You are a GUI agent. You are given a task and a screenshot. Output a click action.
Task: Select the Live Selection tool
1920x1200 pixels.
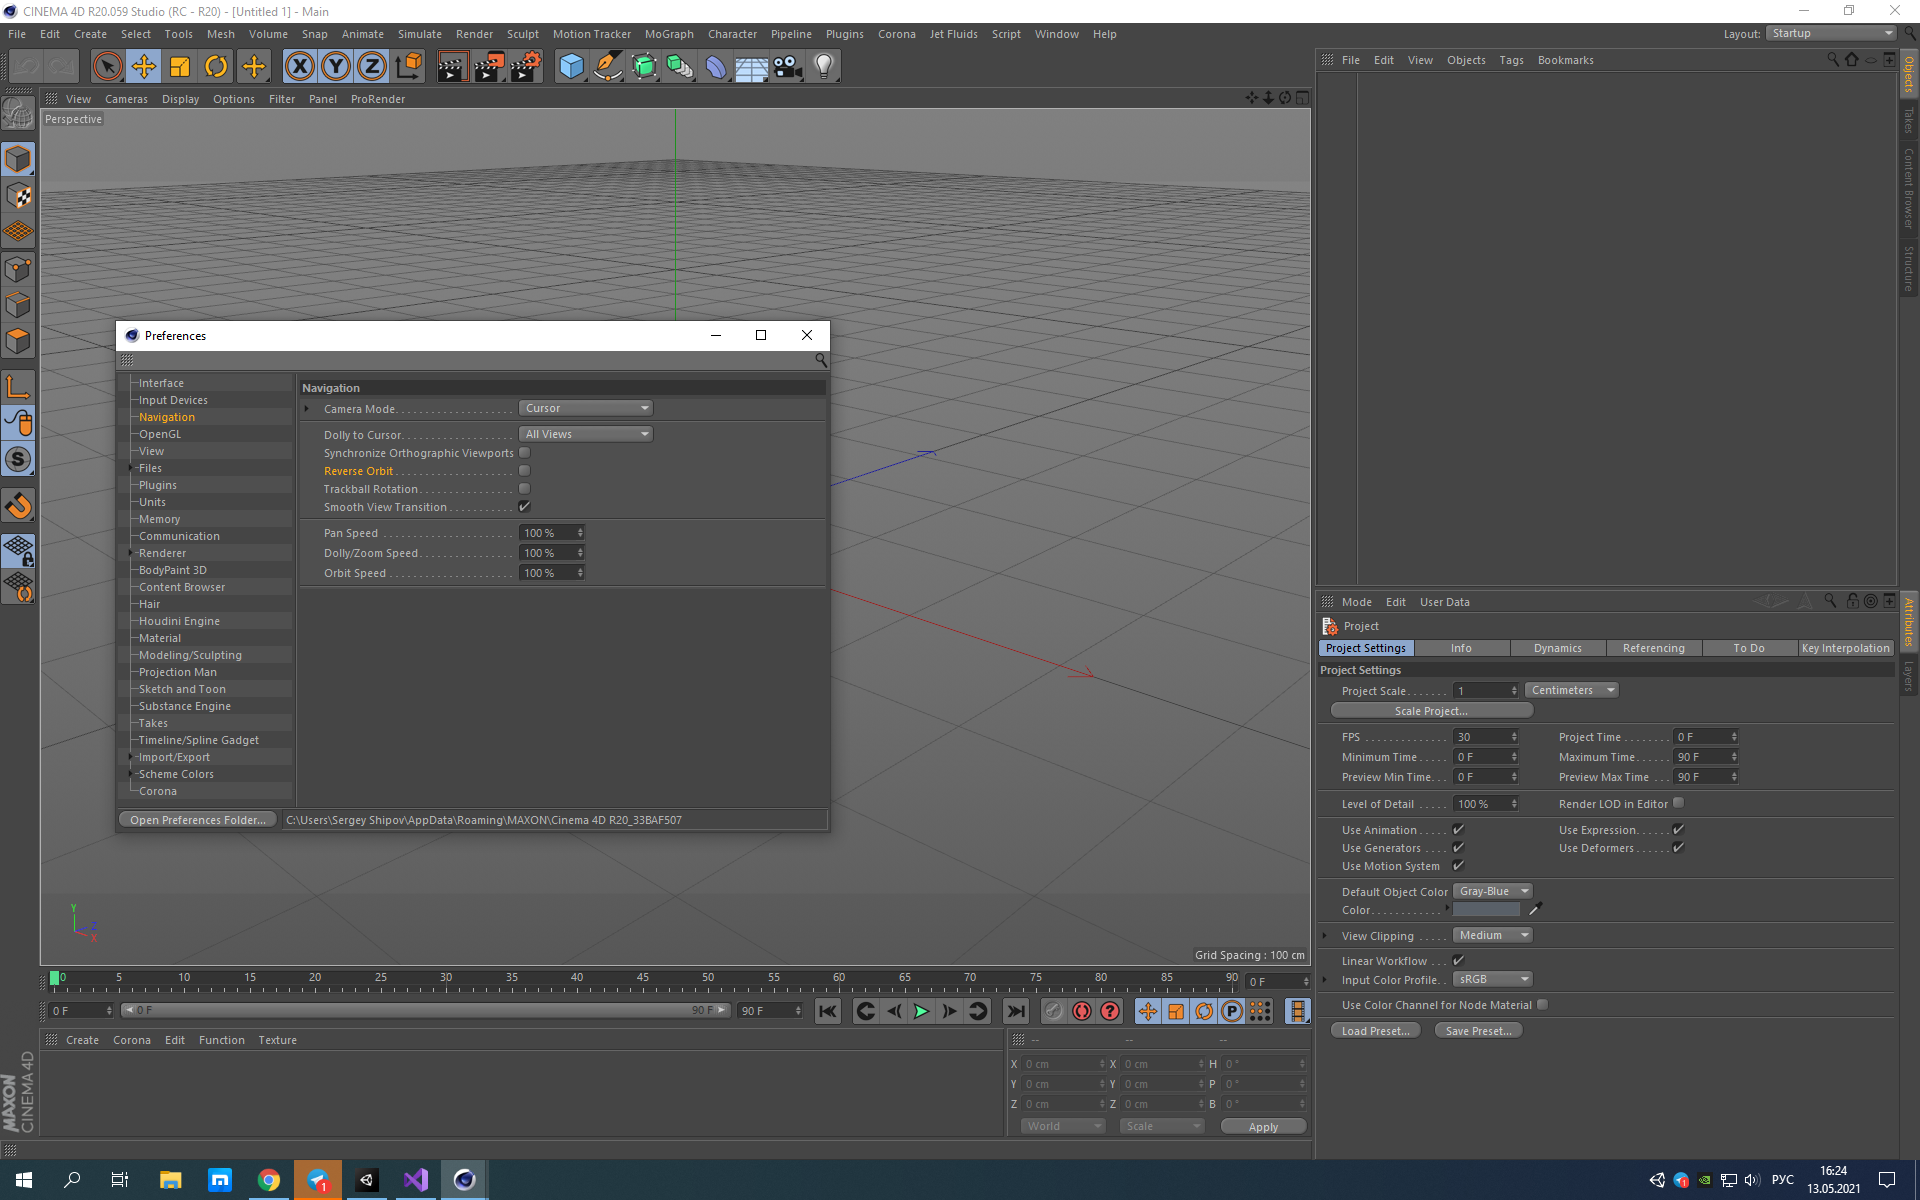tap(107, 67)
